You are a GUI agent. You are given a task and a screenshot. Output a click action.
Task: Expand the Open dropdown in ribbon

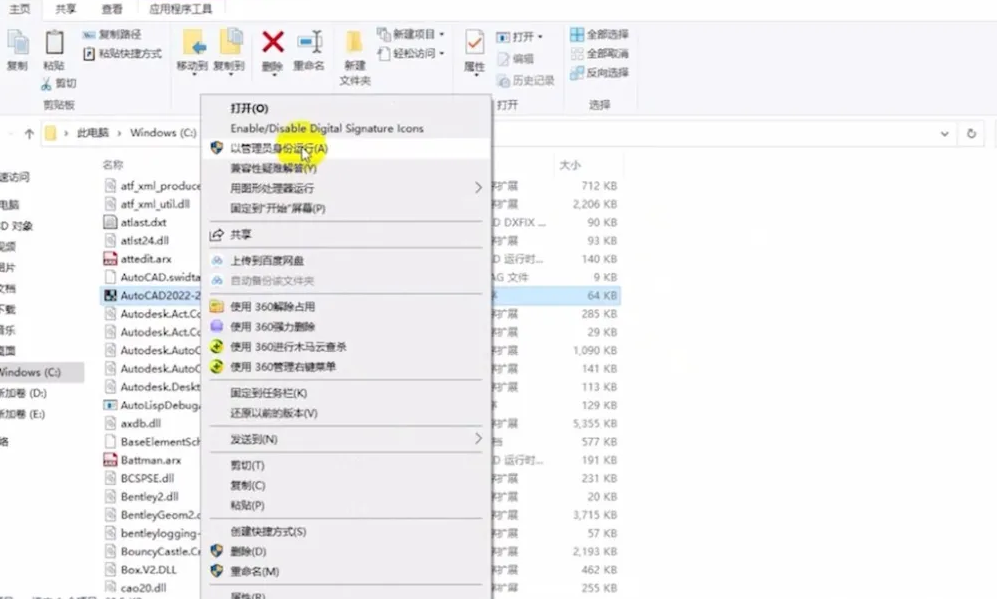pos(519,37)
